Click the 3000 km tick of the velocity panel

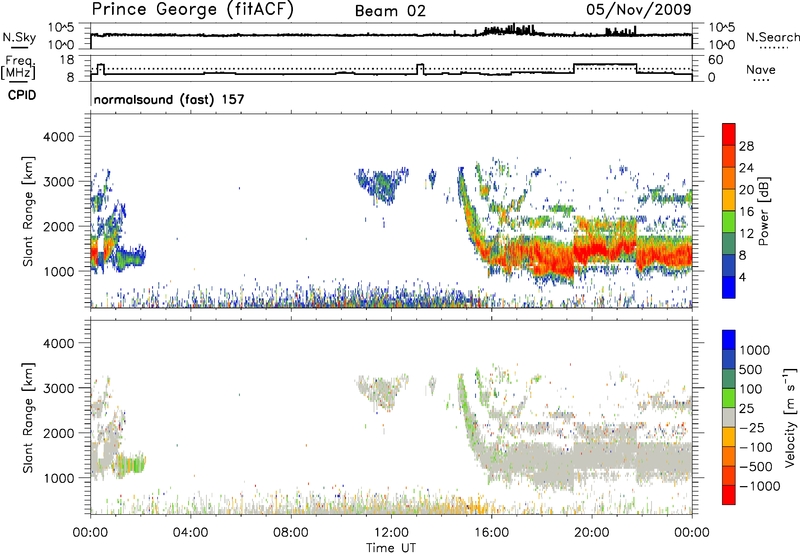[x=58, y=388]
